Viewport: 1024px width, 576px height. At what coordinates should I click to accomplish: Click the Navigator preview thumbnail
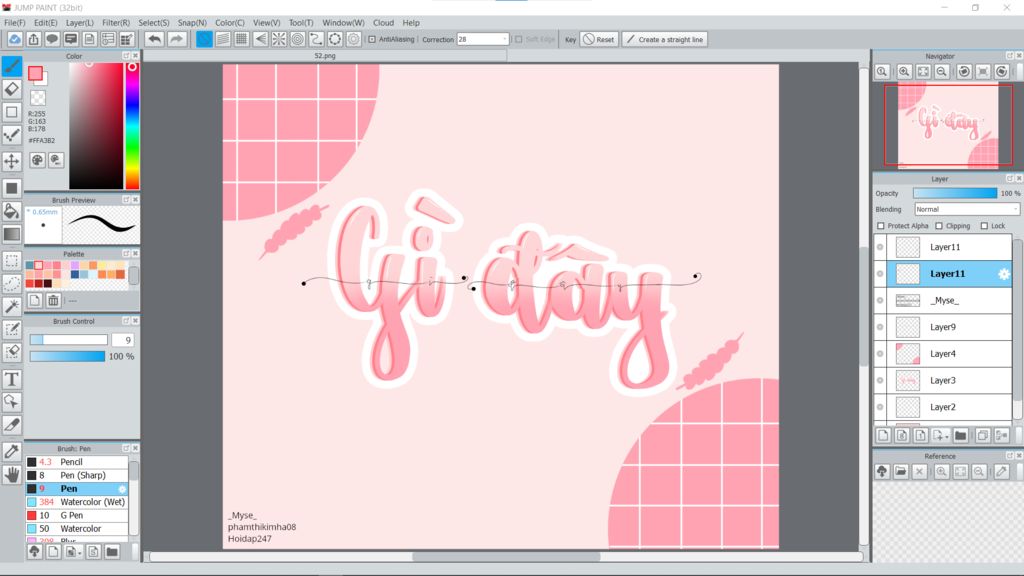pyautogui.click(x=948, y=125)
